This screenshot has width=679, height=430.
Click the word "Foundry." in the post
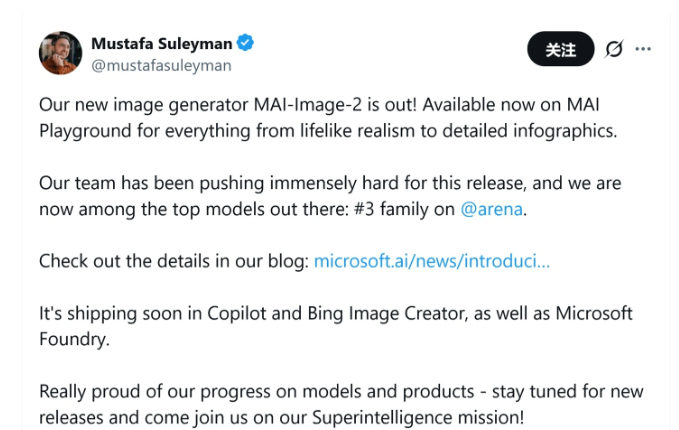[74, 339]
